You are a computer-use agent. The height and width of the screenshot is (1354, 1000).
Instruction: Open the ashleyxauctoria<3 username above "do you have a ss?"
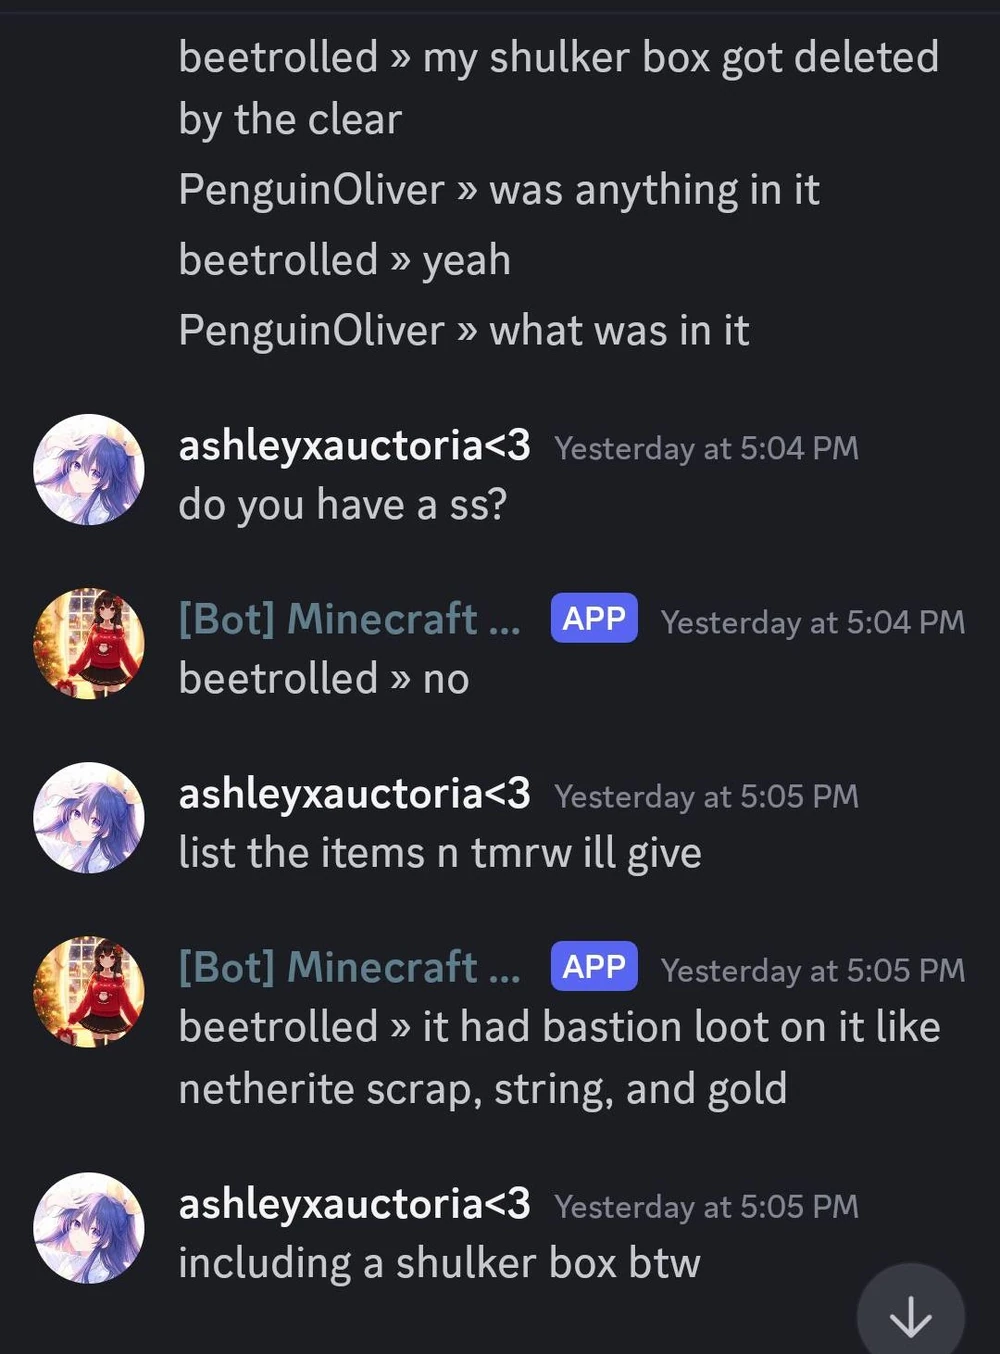tap(354, 446)
